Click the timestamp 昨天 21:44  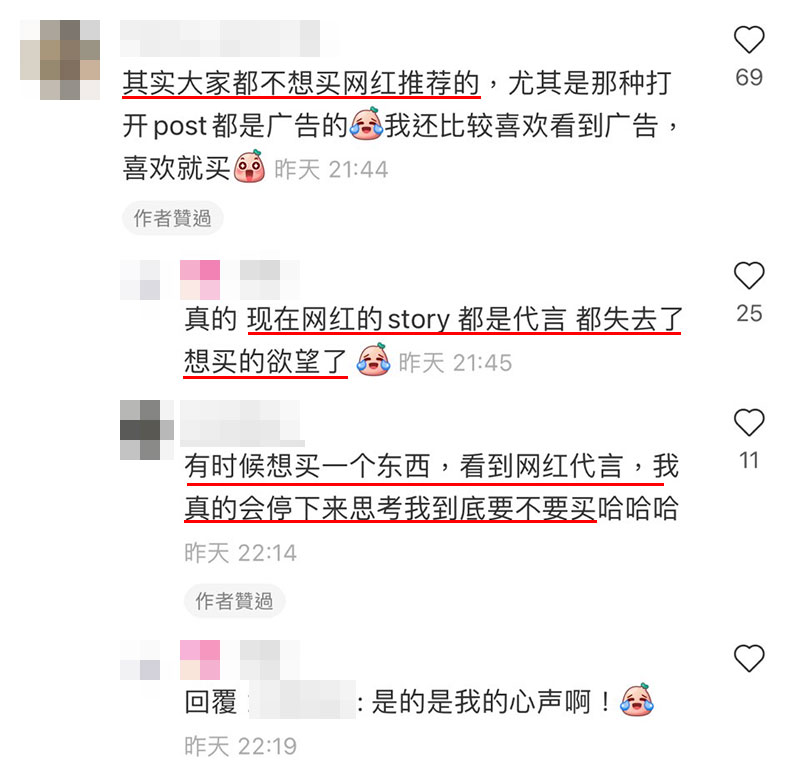332,169
